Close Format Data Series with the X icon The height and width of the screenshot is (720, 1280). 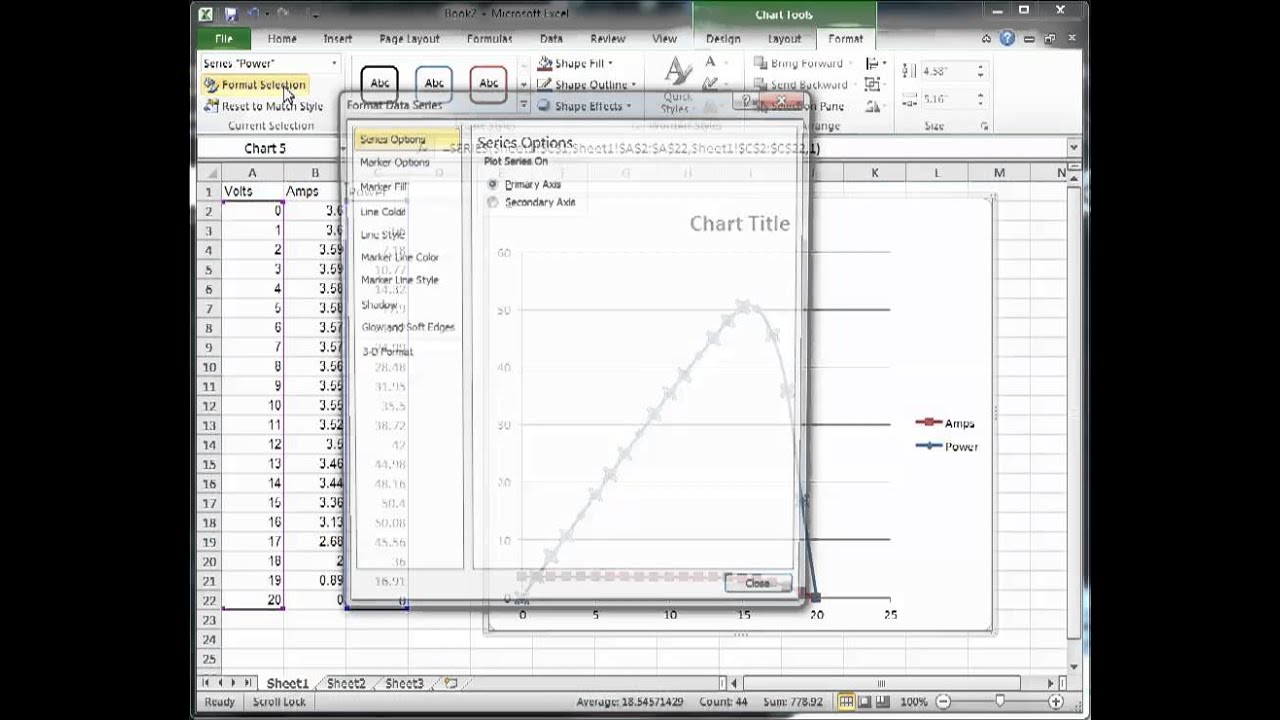pos(783,102)
